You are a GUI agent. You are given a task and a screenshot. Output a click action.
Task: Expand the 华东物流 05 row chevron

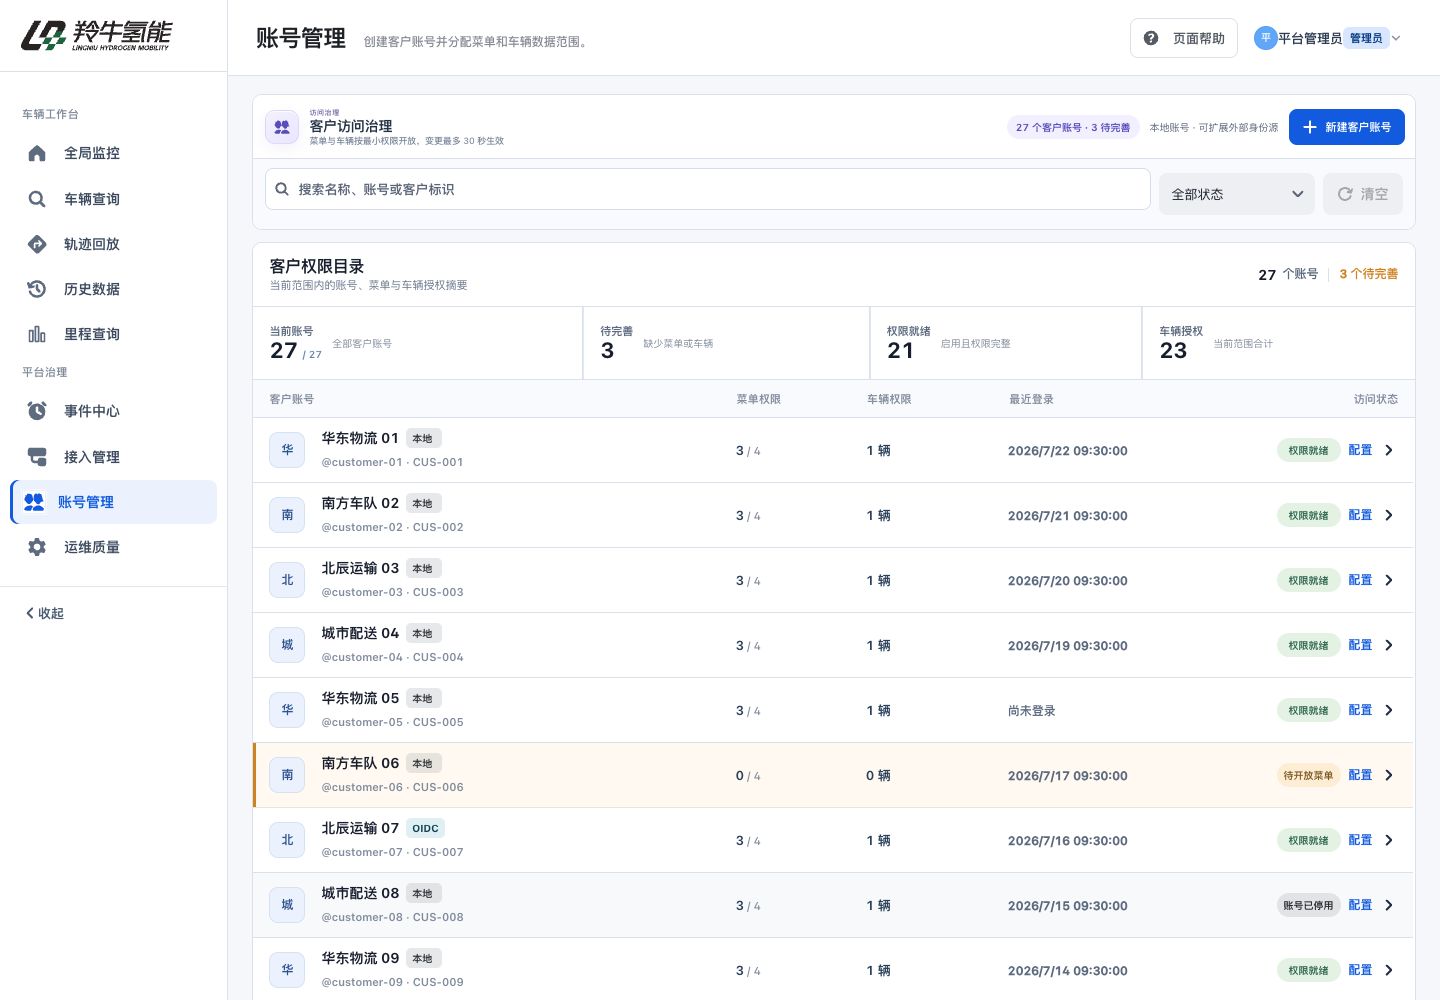(1389, 710)
